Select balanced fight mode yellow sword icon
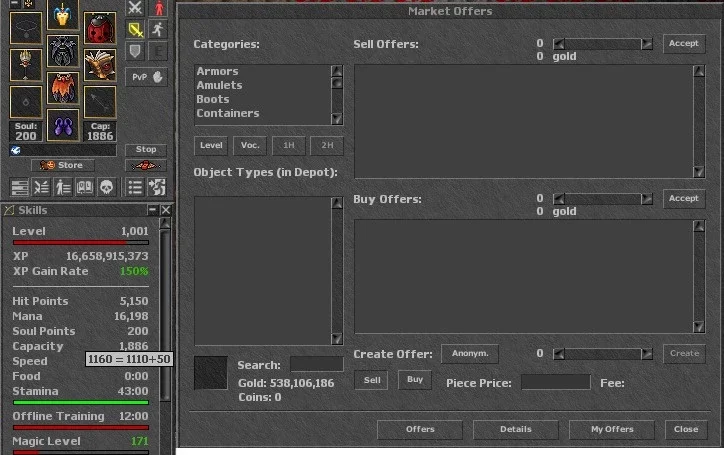This screenshot has height=455, width=724. [x=135, y=30]
